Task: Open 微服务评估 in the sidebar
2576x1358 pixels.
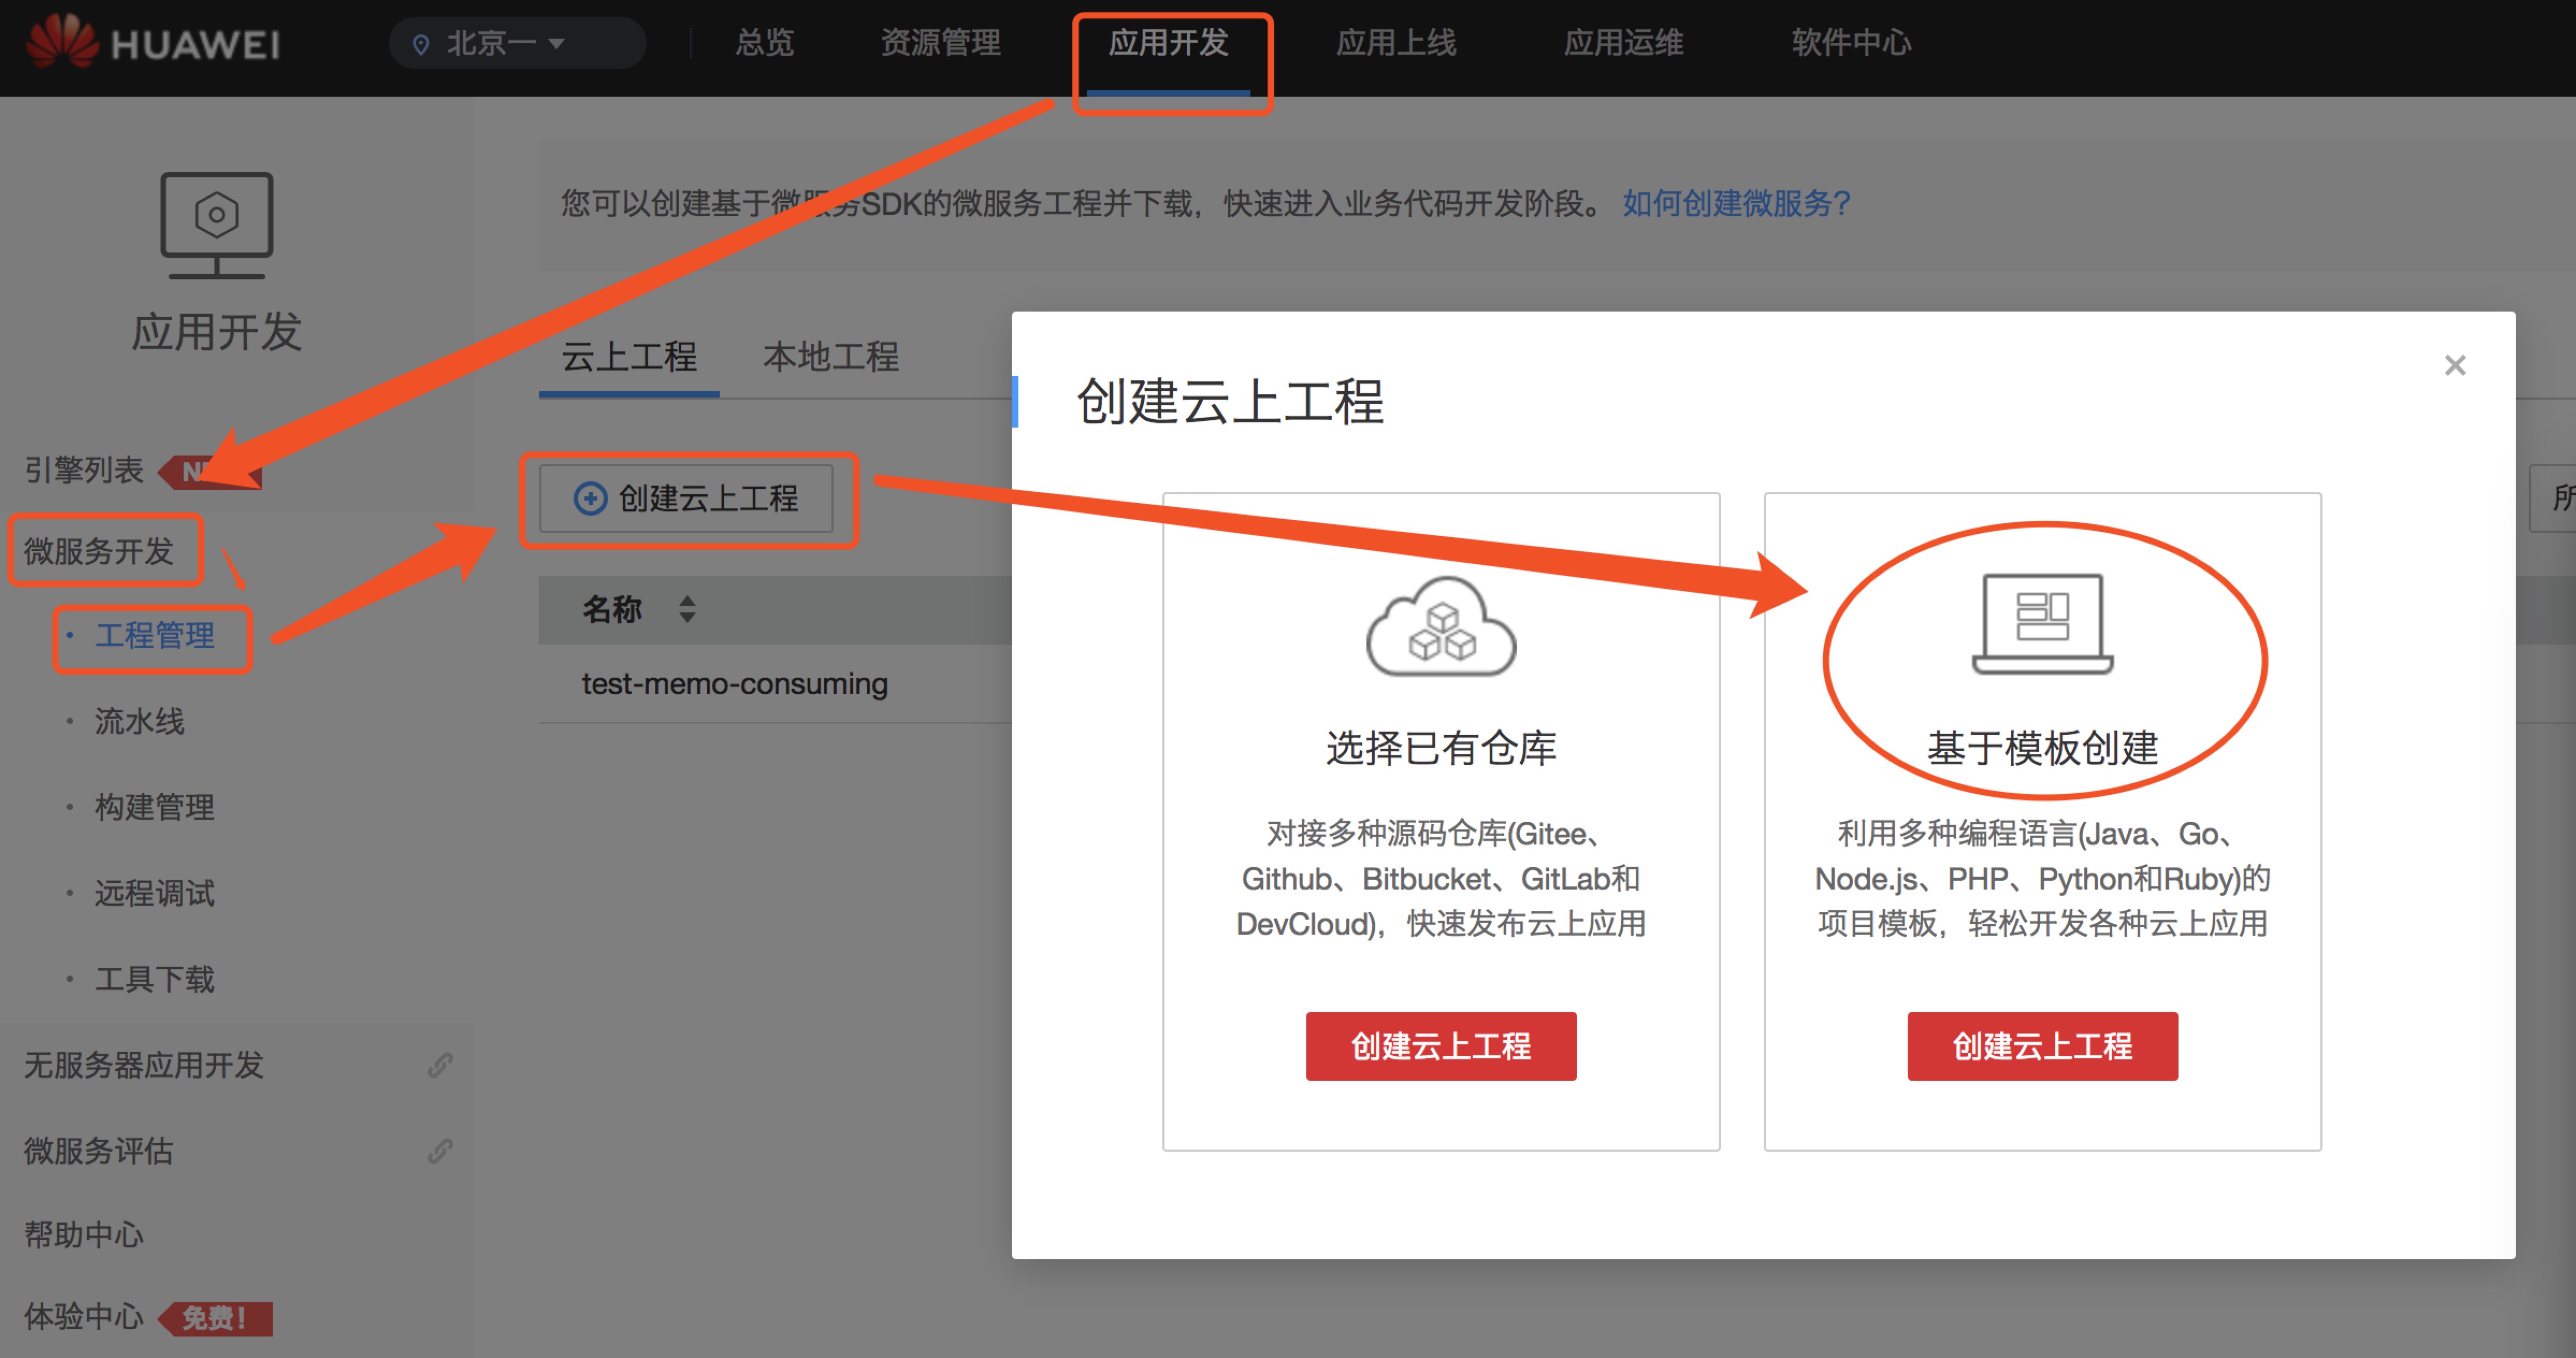Action: [98, 1151]
